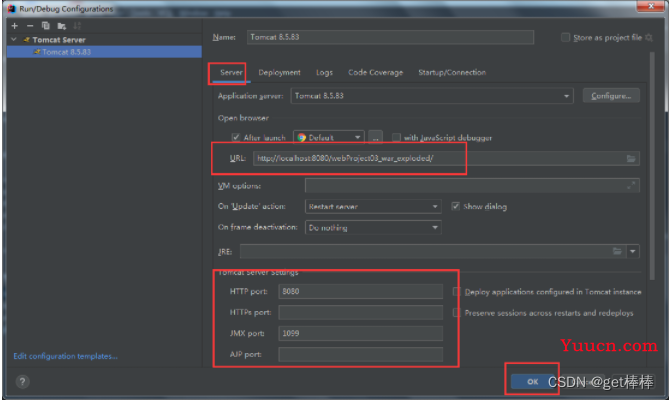Click the gear icon beside Store as project file
670x400 pixels.
tap(649, 38)
